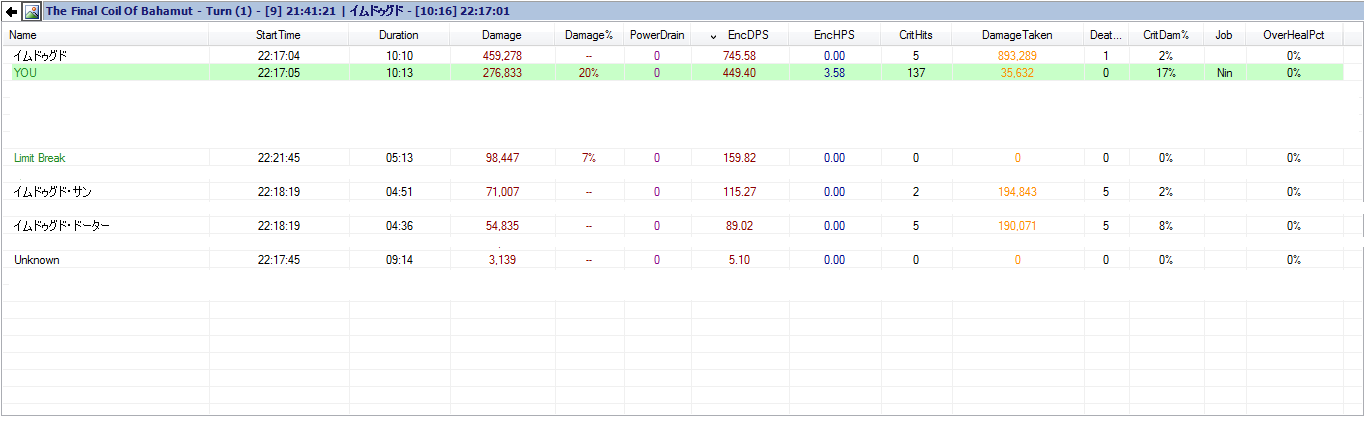Click the 7% Damage% value
This screenshot has height=421, width=1365.
[588, 158]
